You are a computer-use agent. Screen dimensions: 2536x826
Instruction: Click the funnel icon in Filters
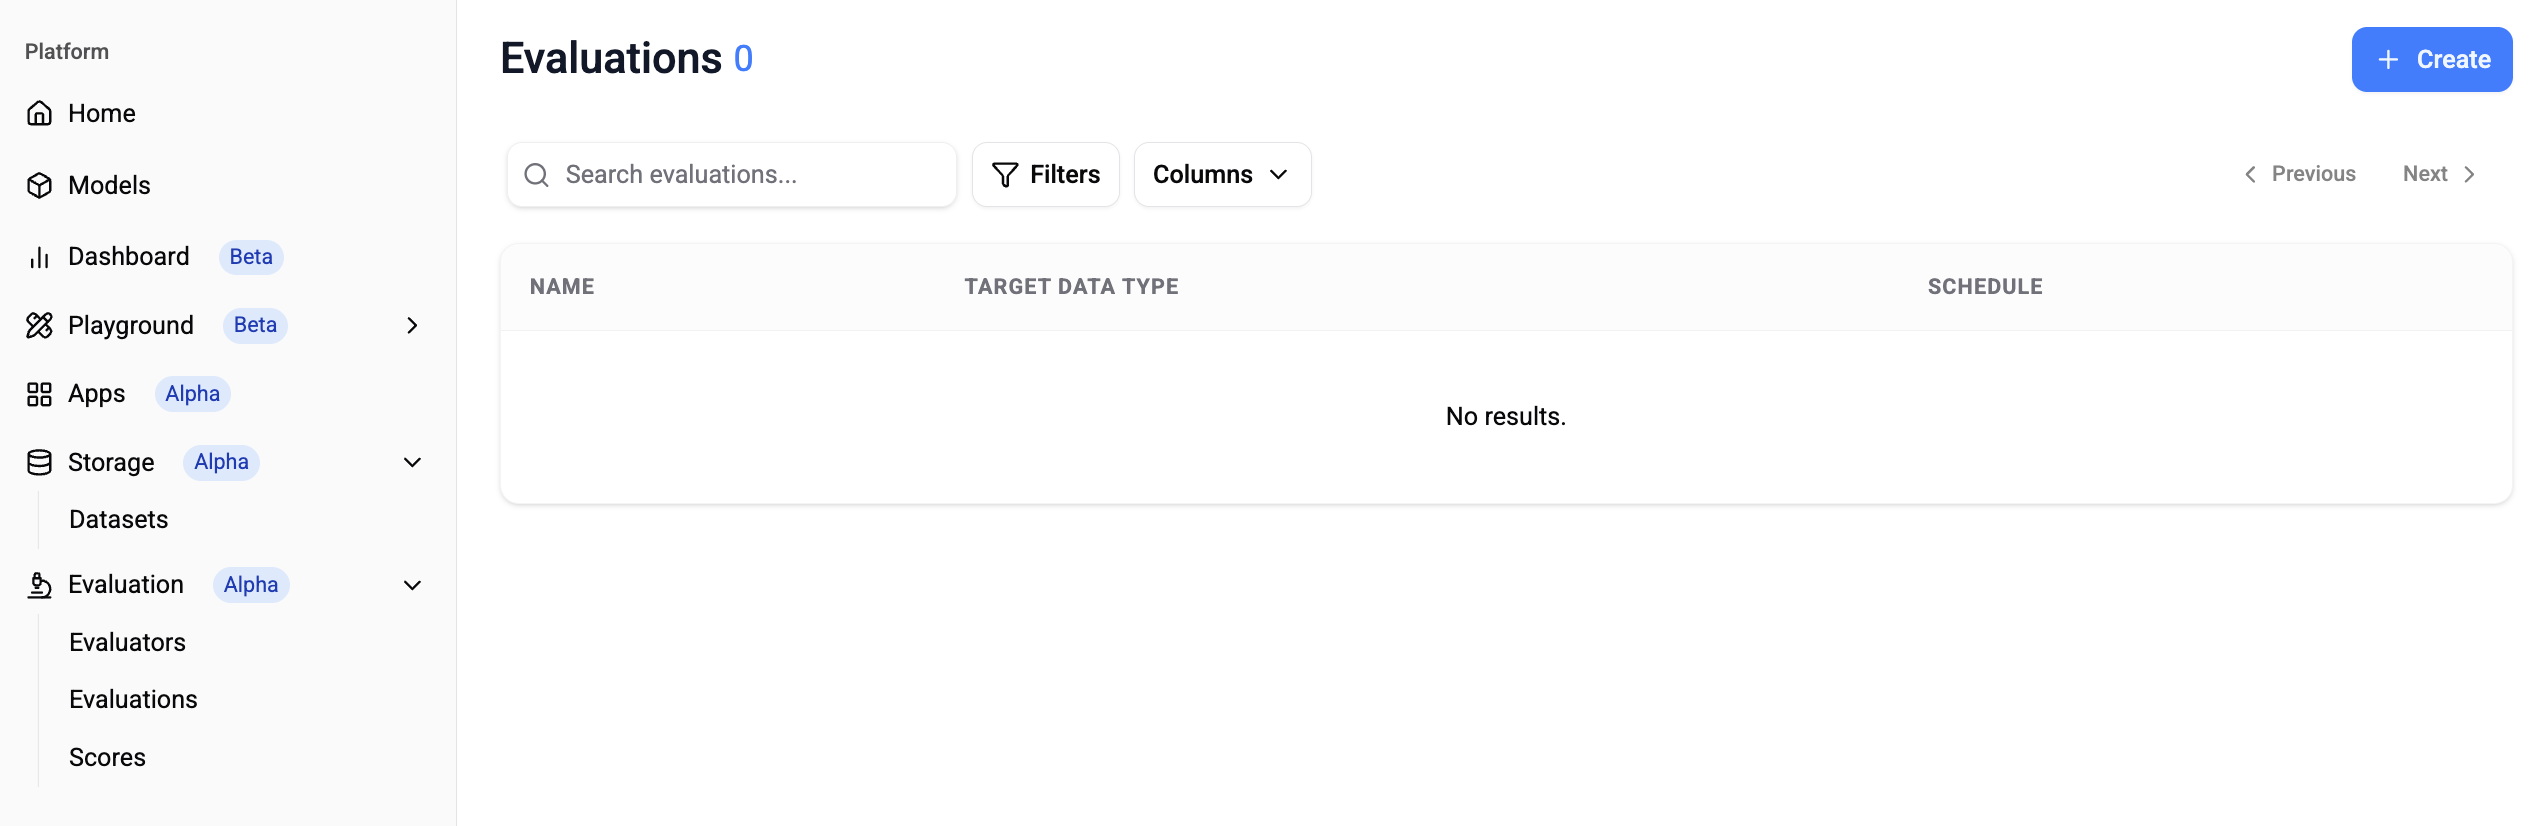pos(1005,175)
